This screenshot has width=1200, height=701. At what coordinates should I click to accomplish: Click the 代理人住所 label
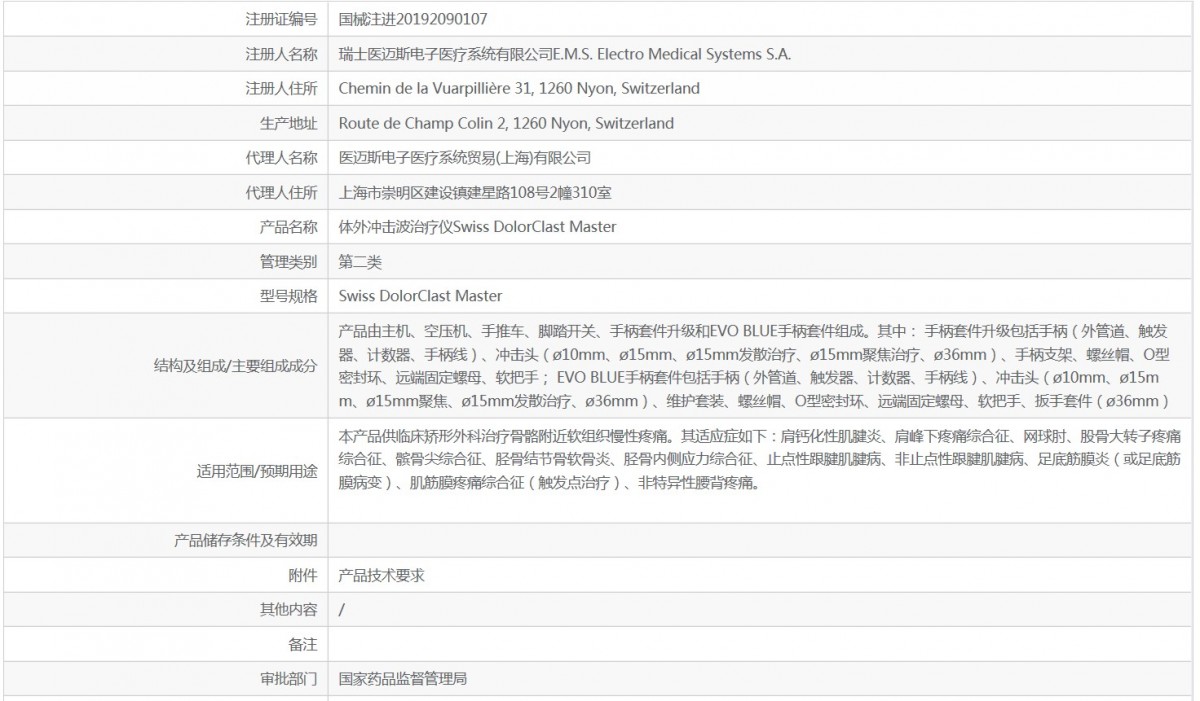[281, 192]
